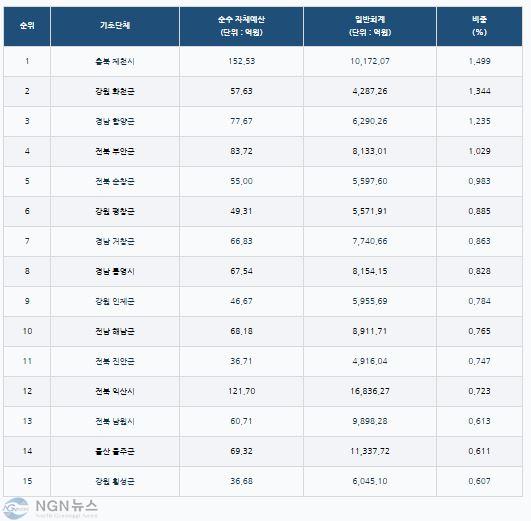Select the 전북 익산시 cell
The image size is (531, 521).
point(115,391)
